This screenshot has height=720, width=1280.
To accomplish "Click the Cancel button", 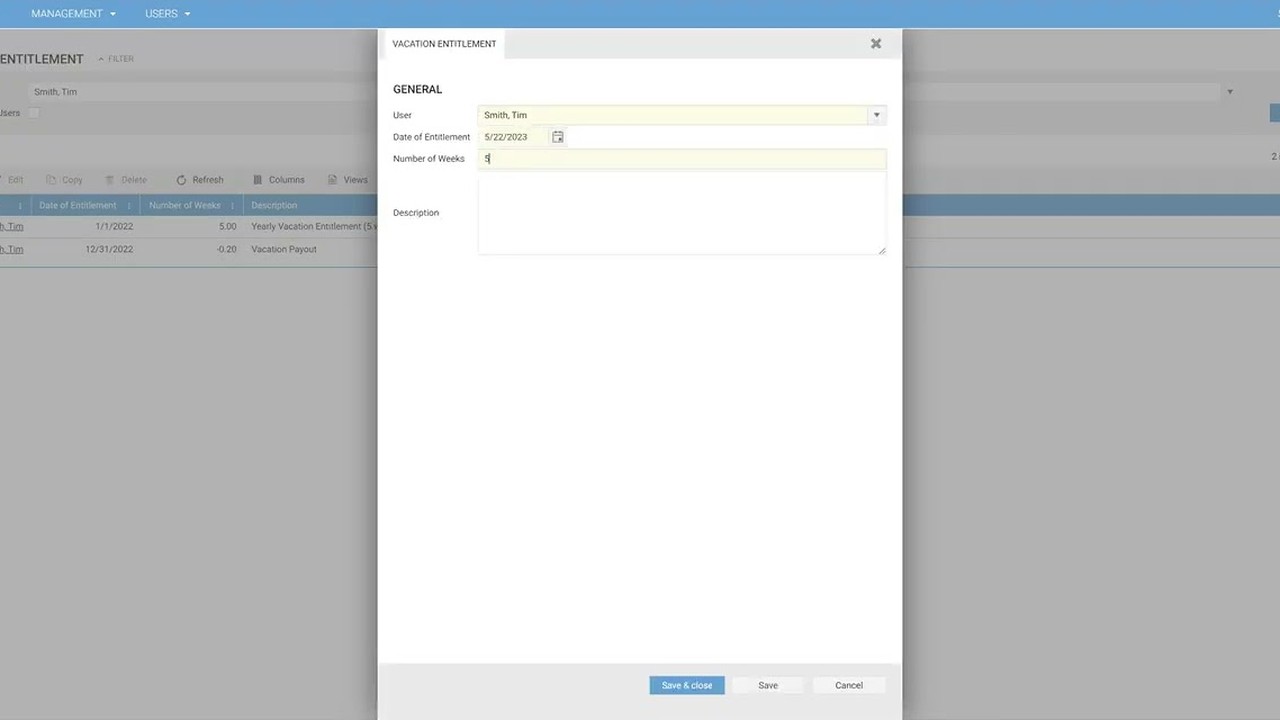I will pyautogui.click(x=849, y=685).
